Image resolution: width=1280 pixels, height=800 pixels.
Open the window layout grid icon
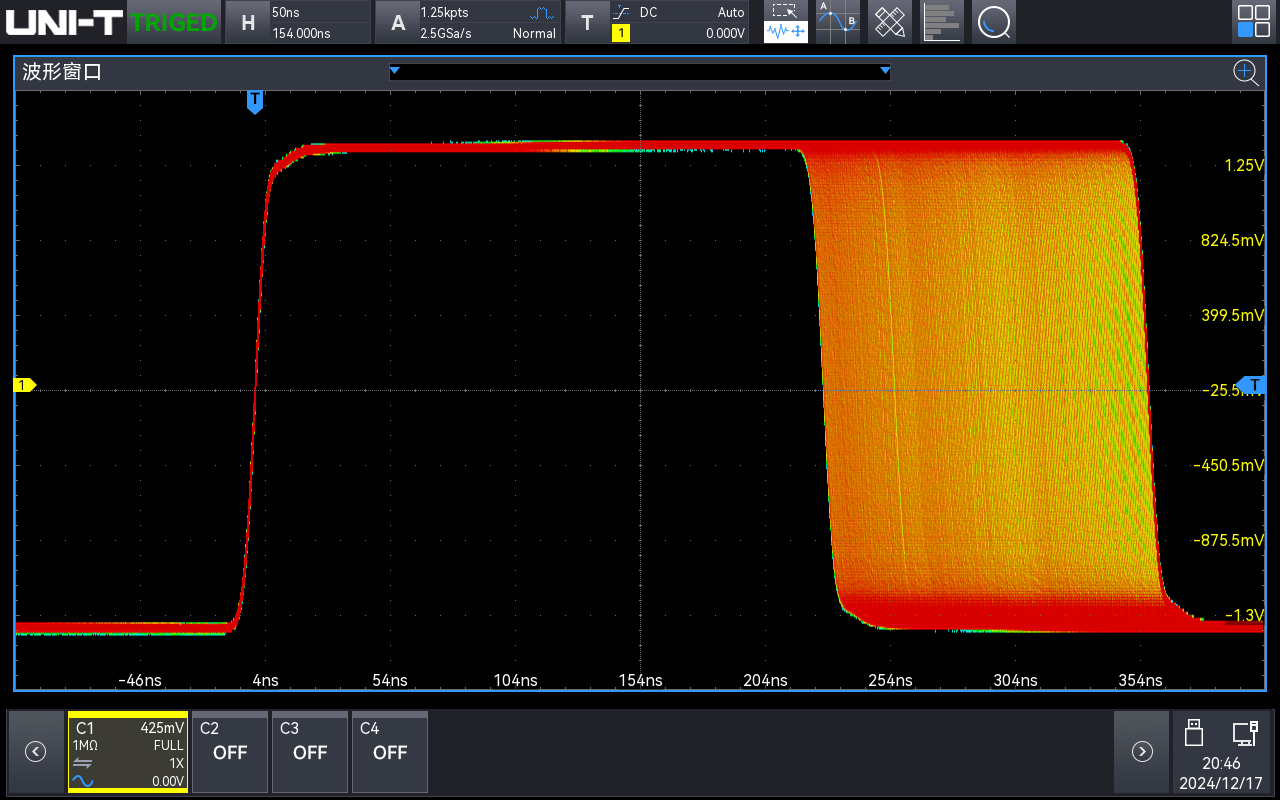click(1253, 22)
